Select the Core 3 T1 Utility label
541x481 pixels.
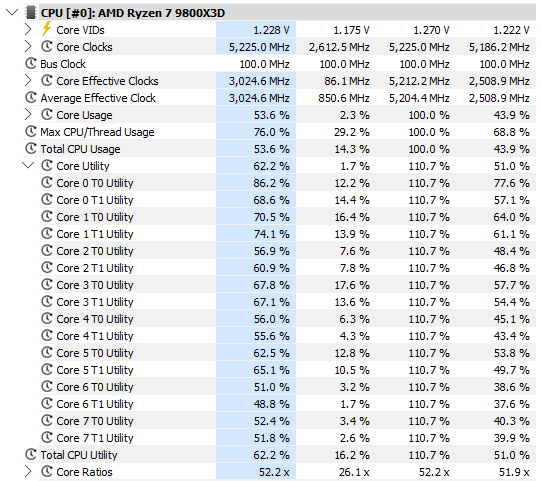point(95,302)
